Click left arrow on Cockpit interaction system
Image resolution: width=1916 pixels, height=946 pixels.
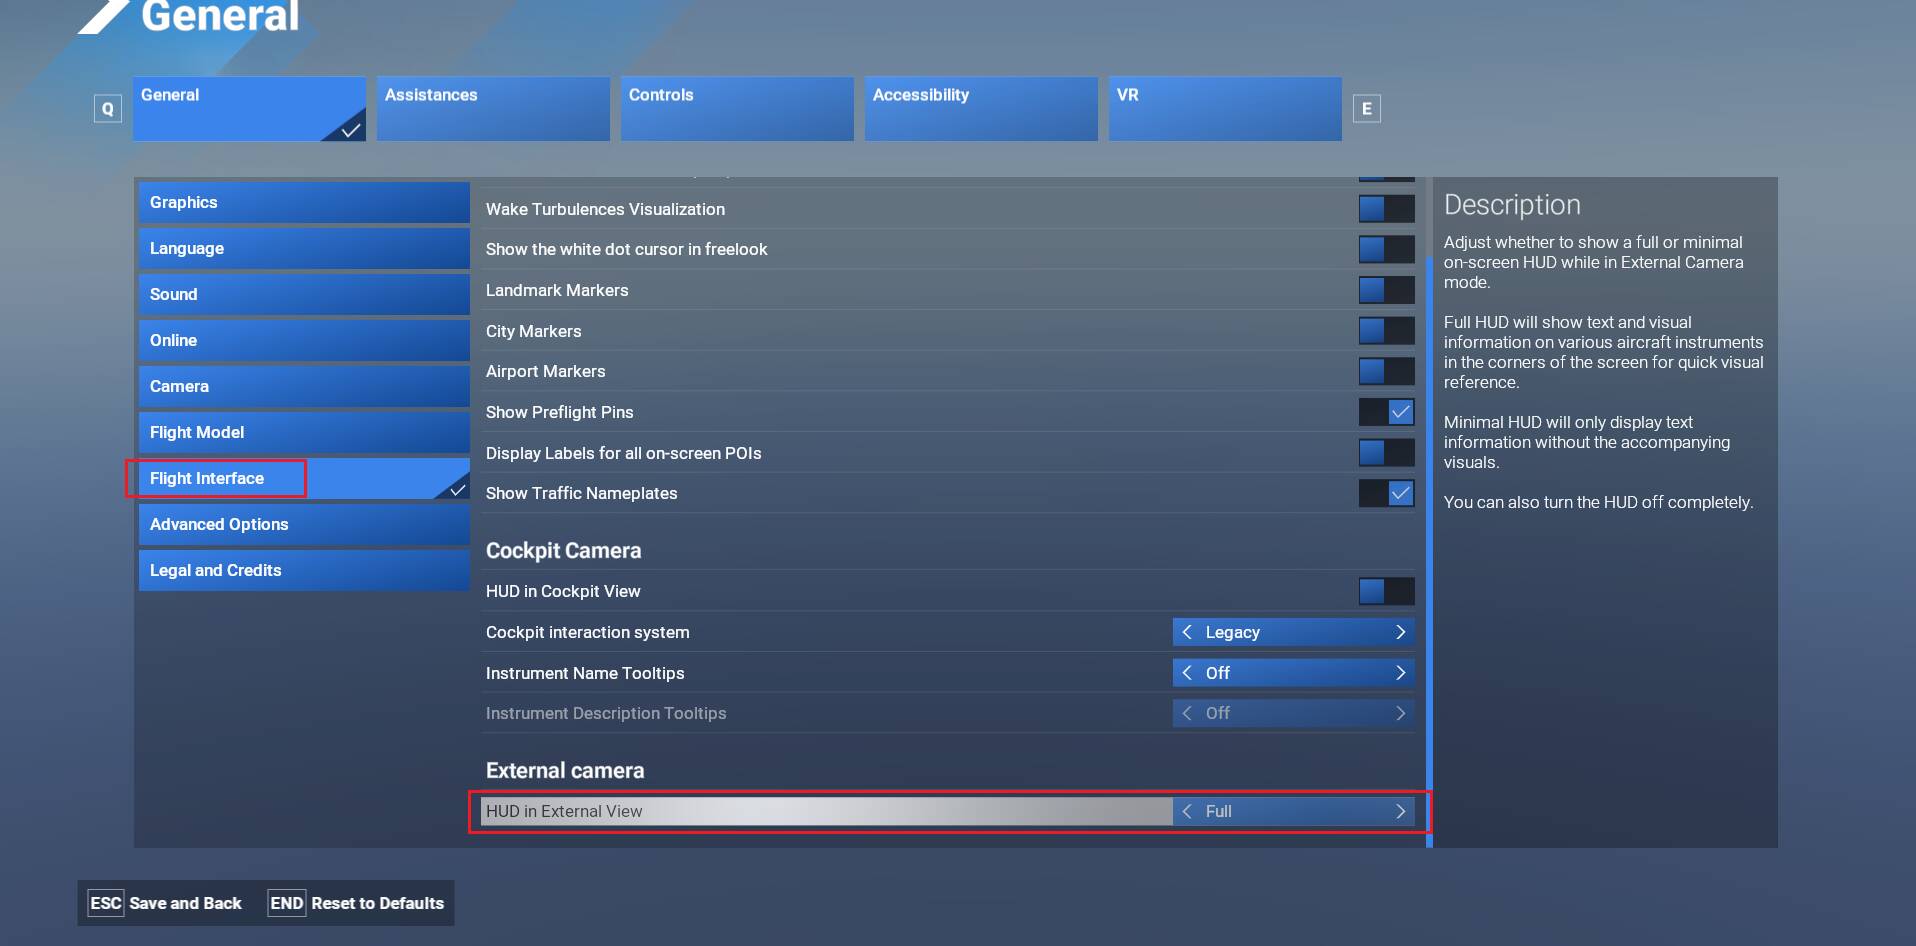click(1187, 632)
